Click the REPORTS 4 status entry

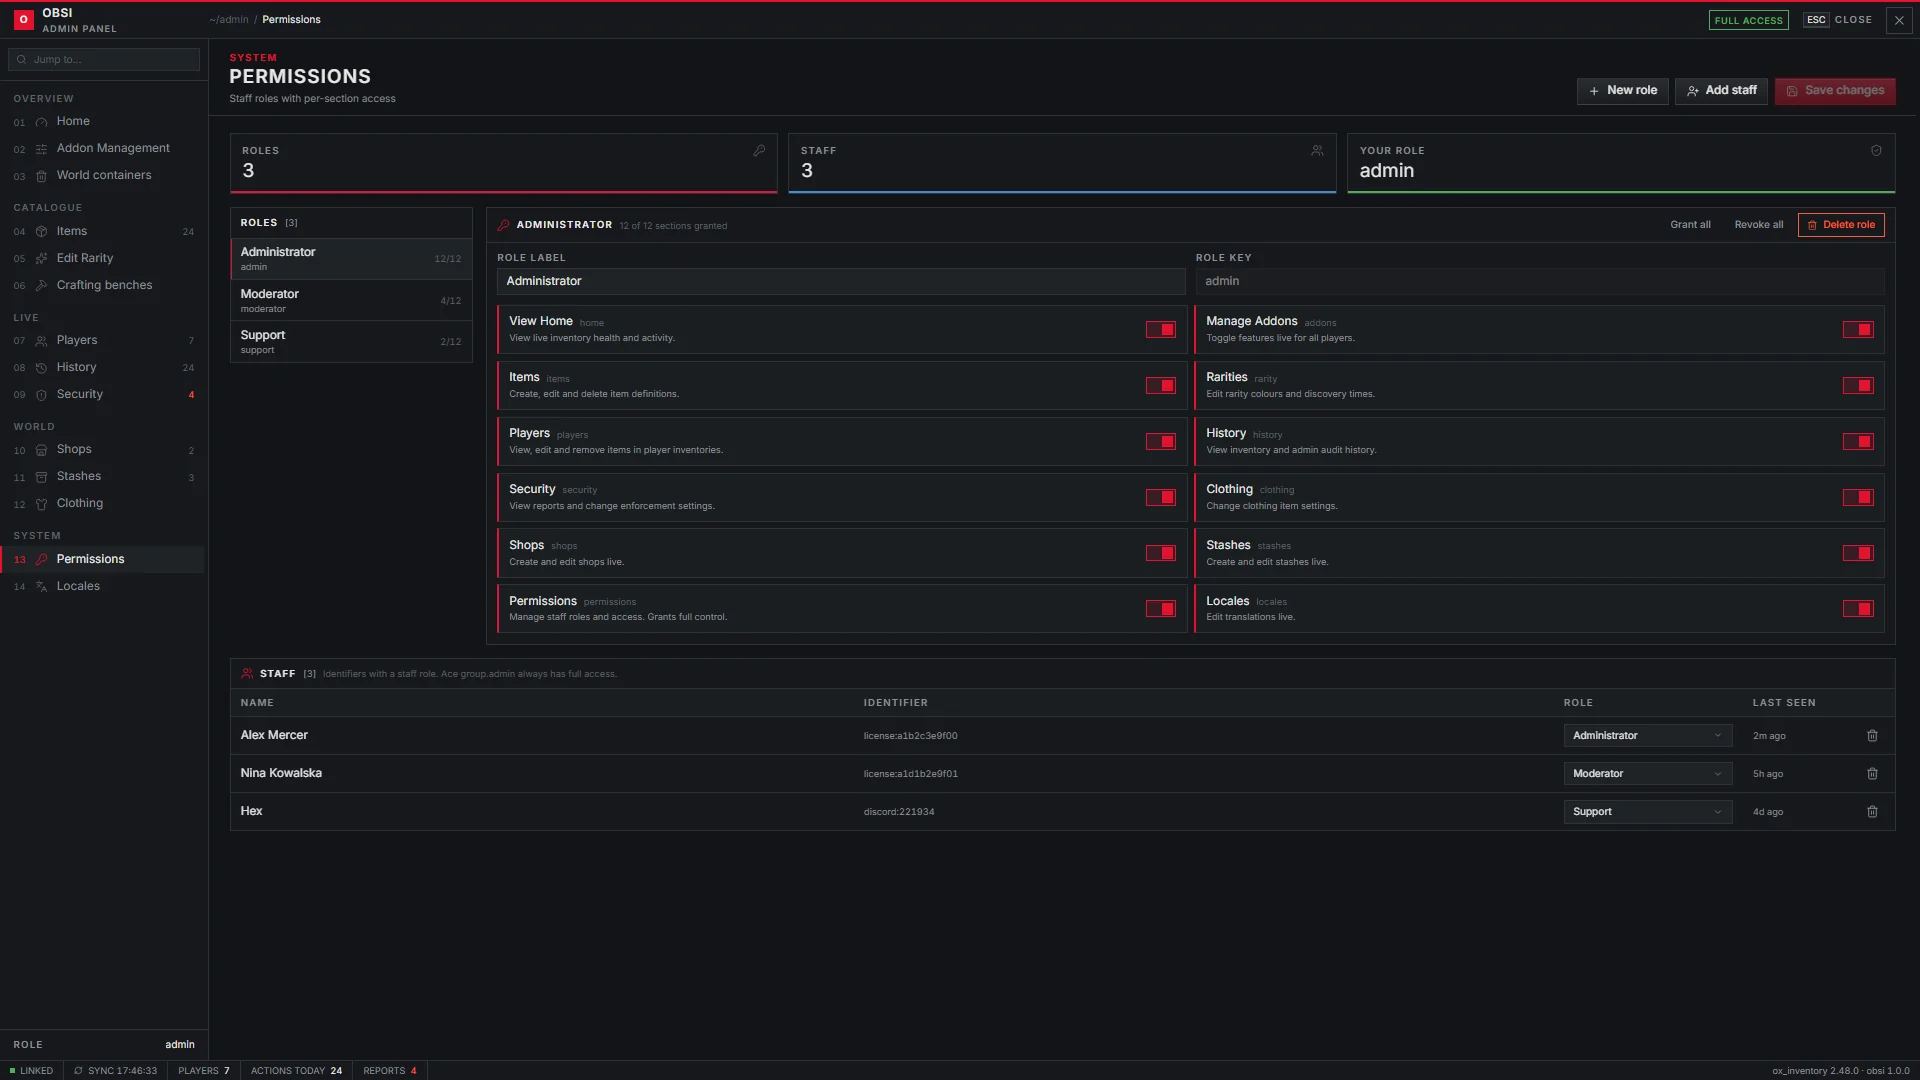point(390,1071)
